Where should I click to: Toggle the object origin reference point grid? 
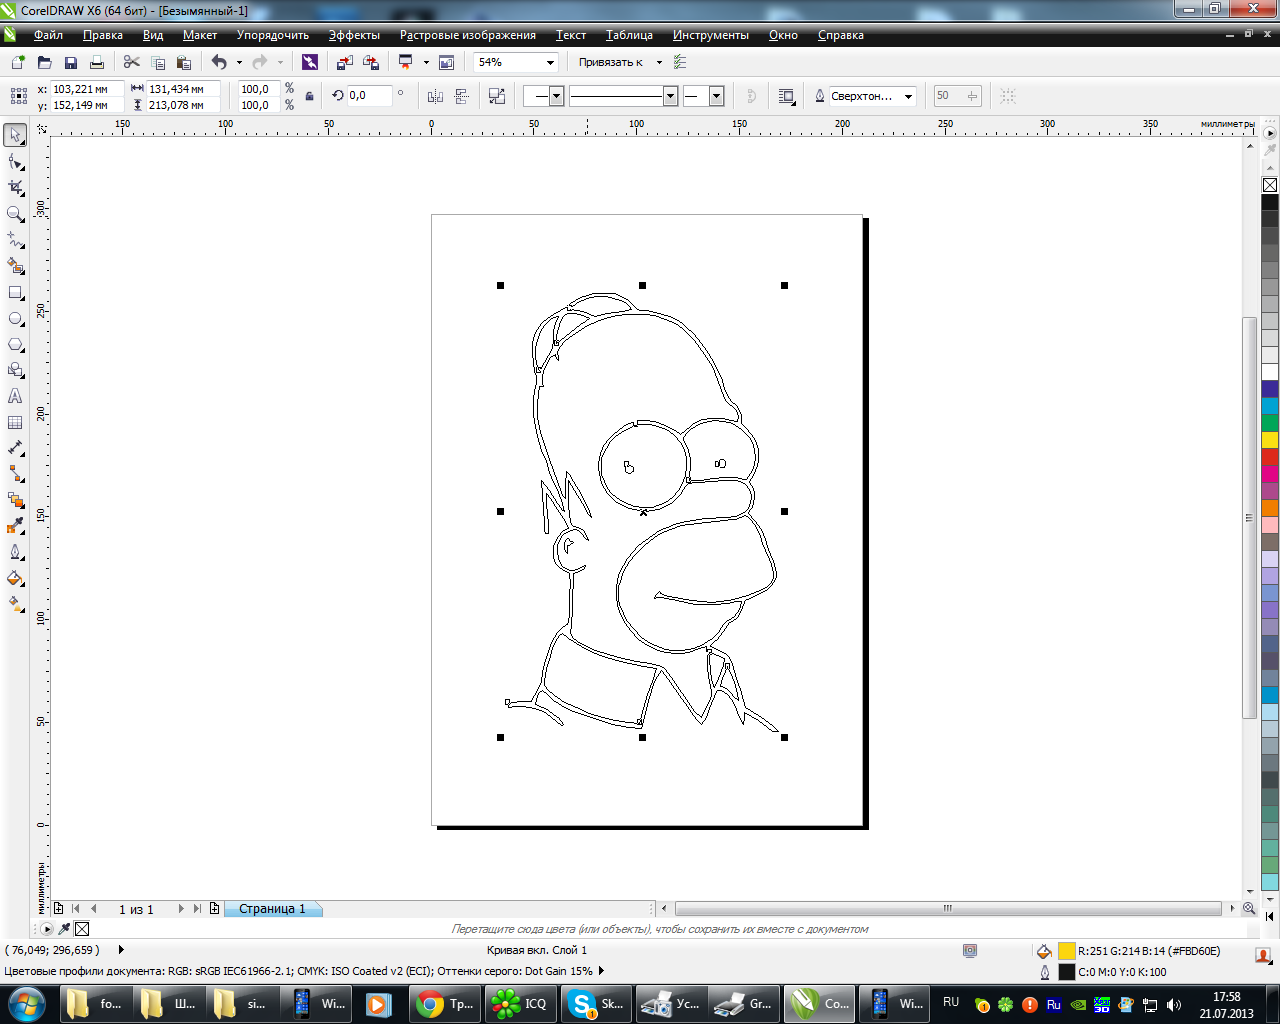(18, 96)
